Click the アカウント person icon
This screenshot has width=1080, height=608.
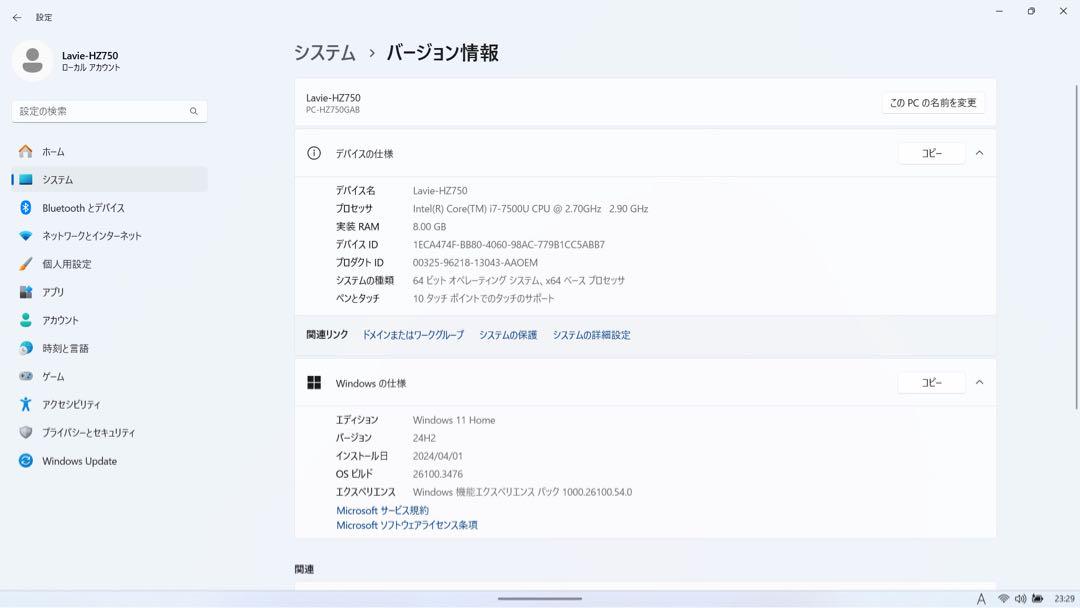[x=25, y=320]
